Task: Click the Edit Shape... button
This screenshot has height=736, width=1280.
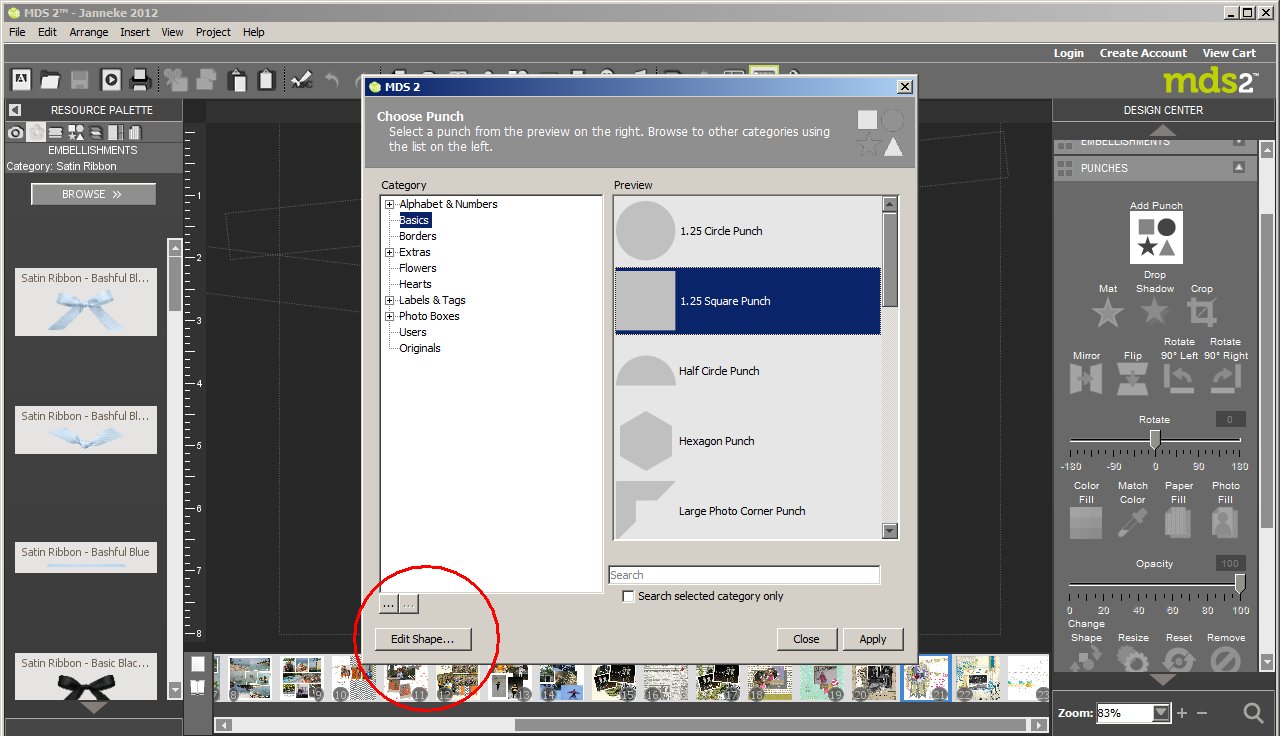Action: pos(422,639)
